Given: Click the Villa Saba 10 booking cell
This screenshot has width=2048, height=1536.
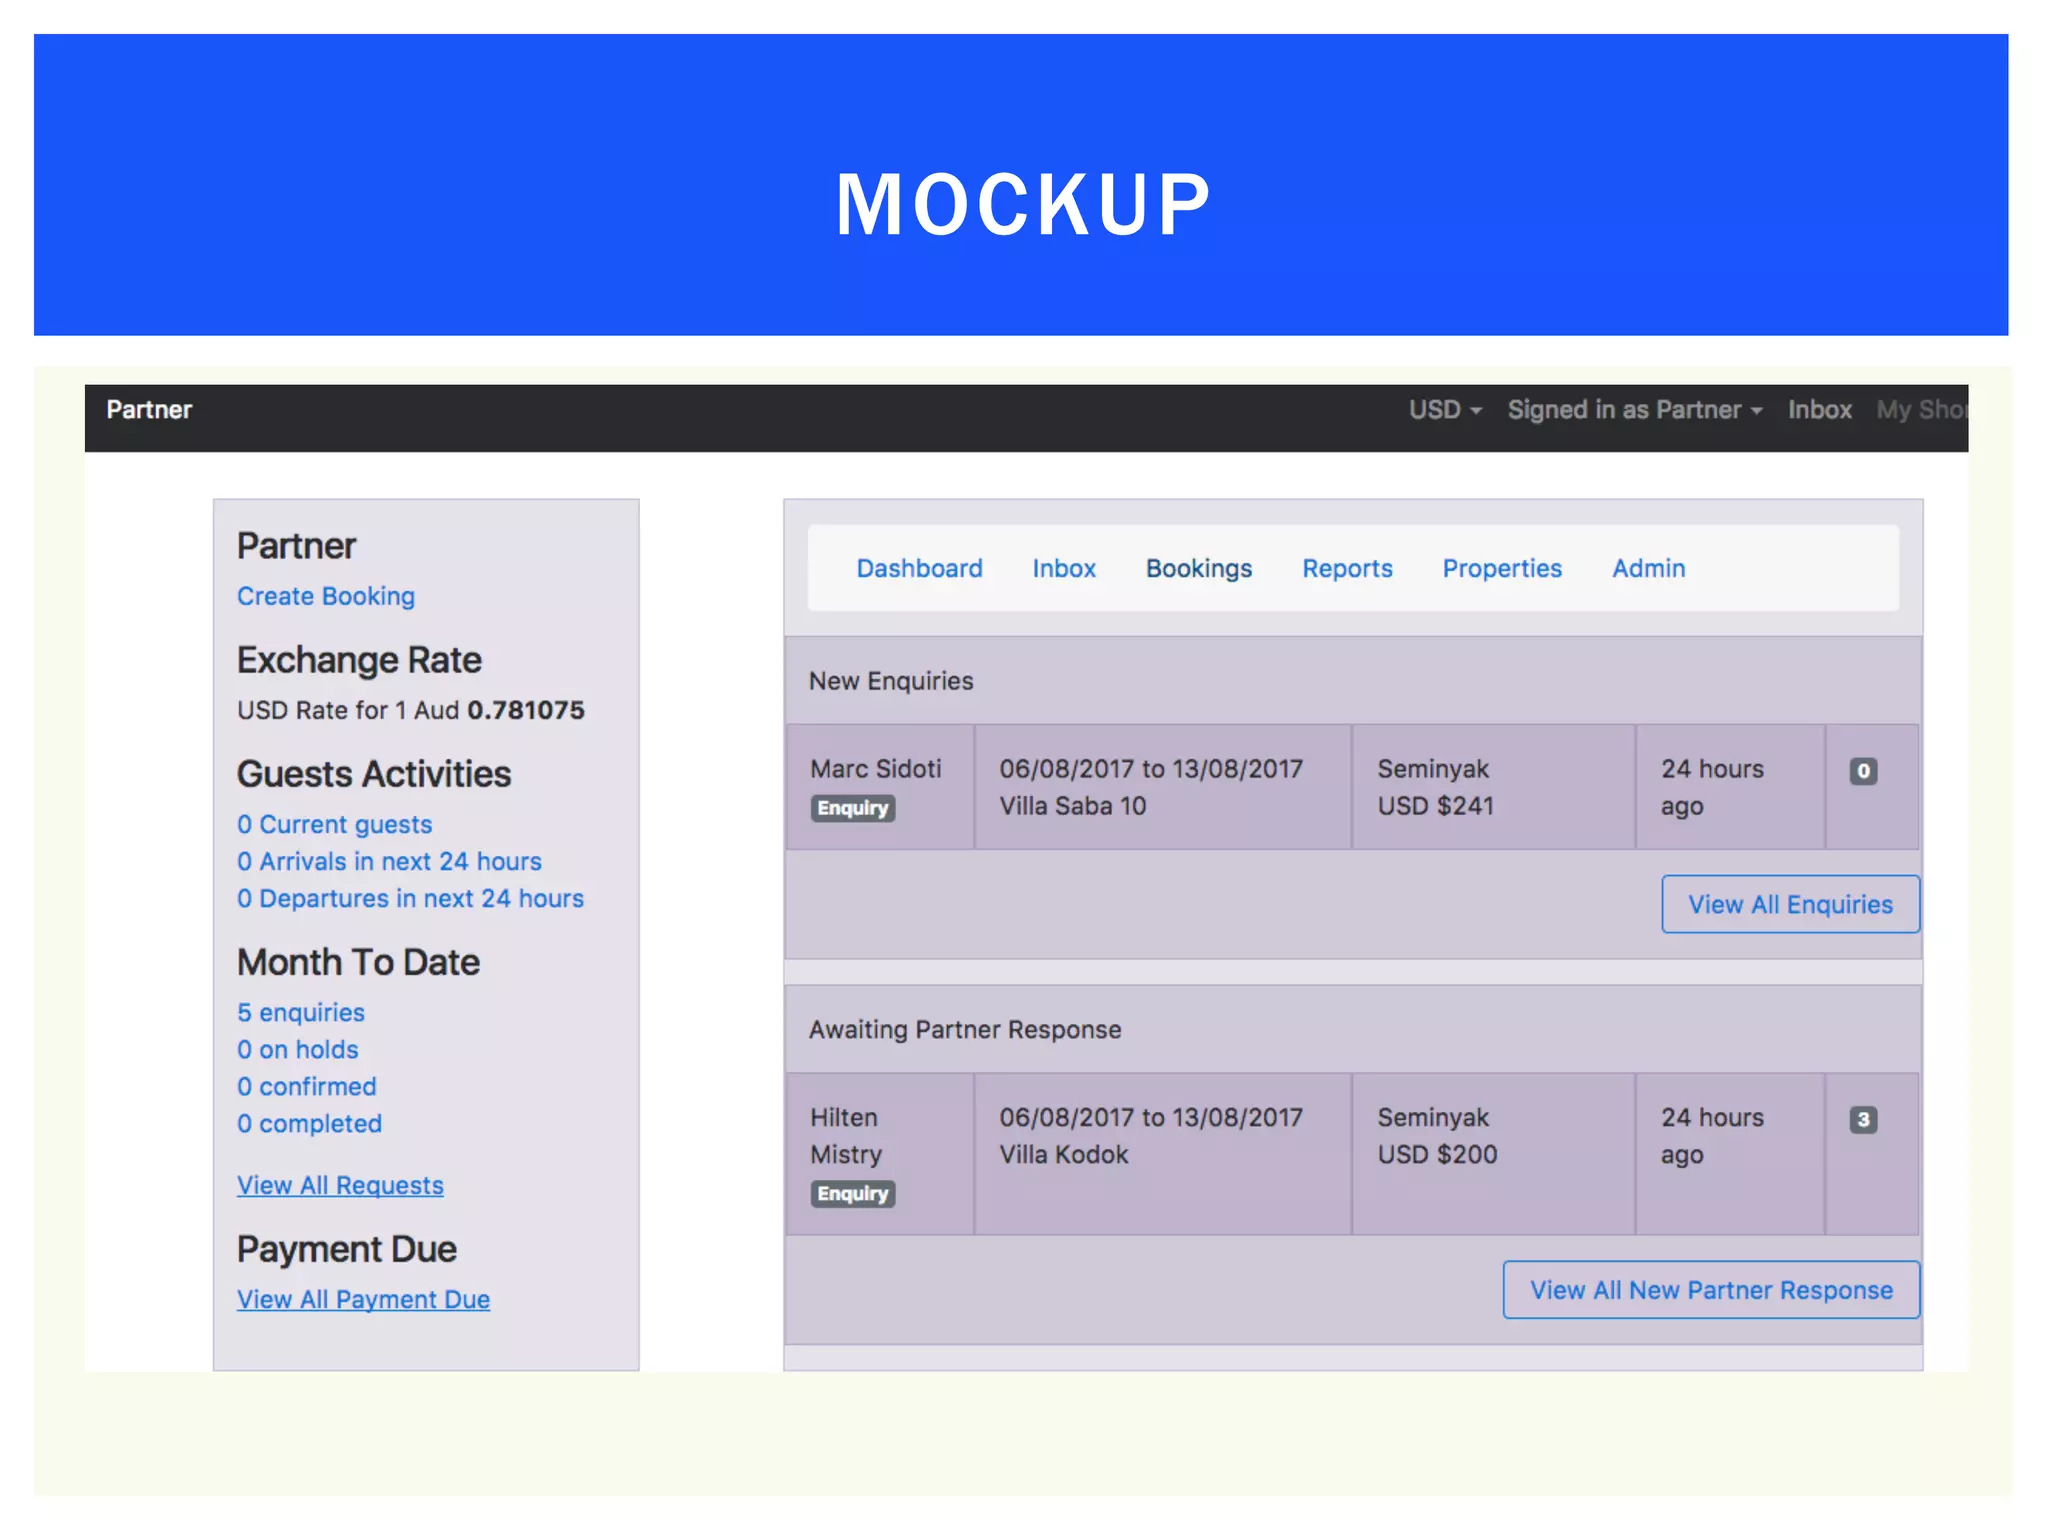Looking at the screenshot, I should 1163,787.
